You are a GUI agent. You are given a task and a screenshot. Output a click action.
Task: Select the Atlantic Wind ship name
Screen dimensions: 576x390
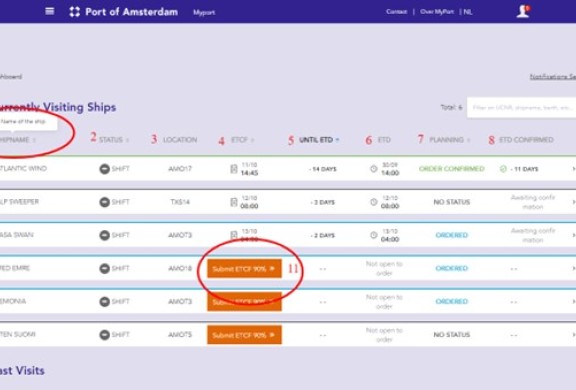(23, 169)
